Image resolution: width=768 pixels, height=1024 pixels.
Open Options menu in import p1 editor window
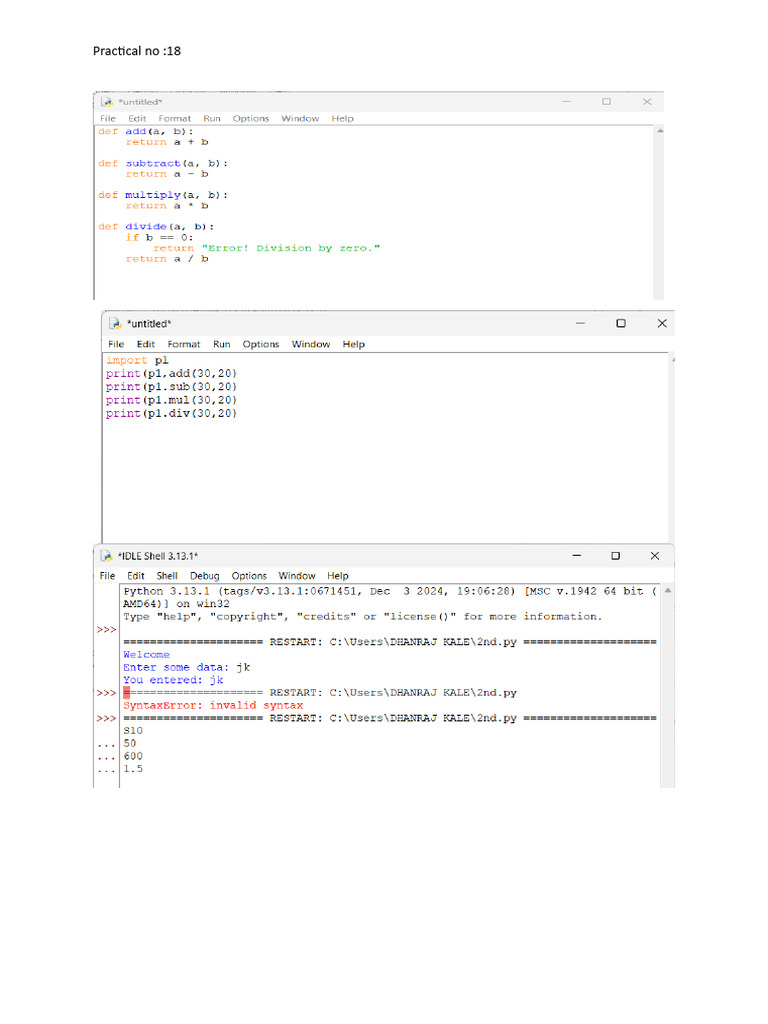point(261,344)
